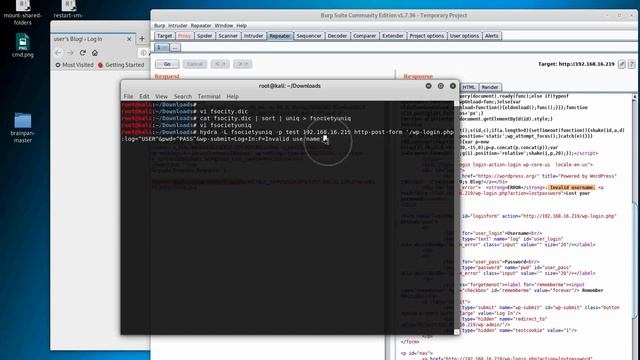Go to next request in Repeater history

coord(242,64)
